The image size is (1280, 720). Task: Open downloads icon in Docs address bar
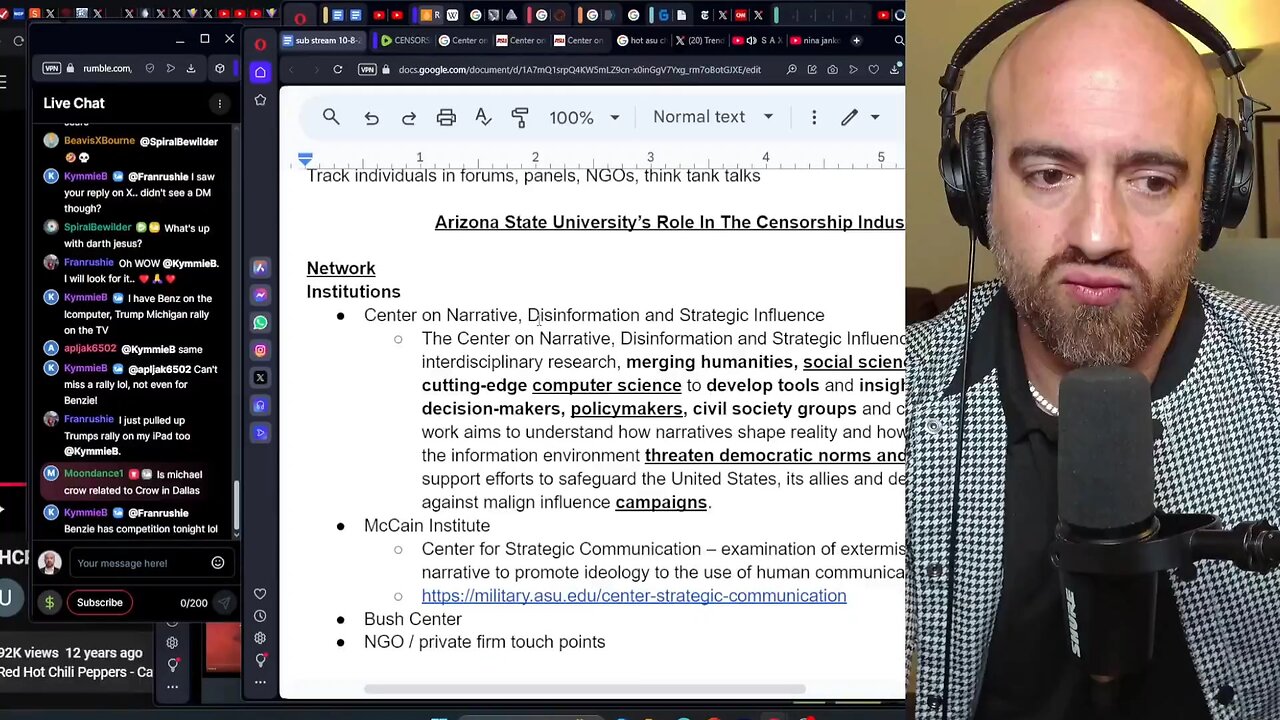[894, 69]
